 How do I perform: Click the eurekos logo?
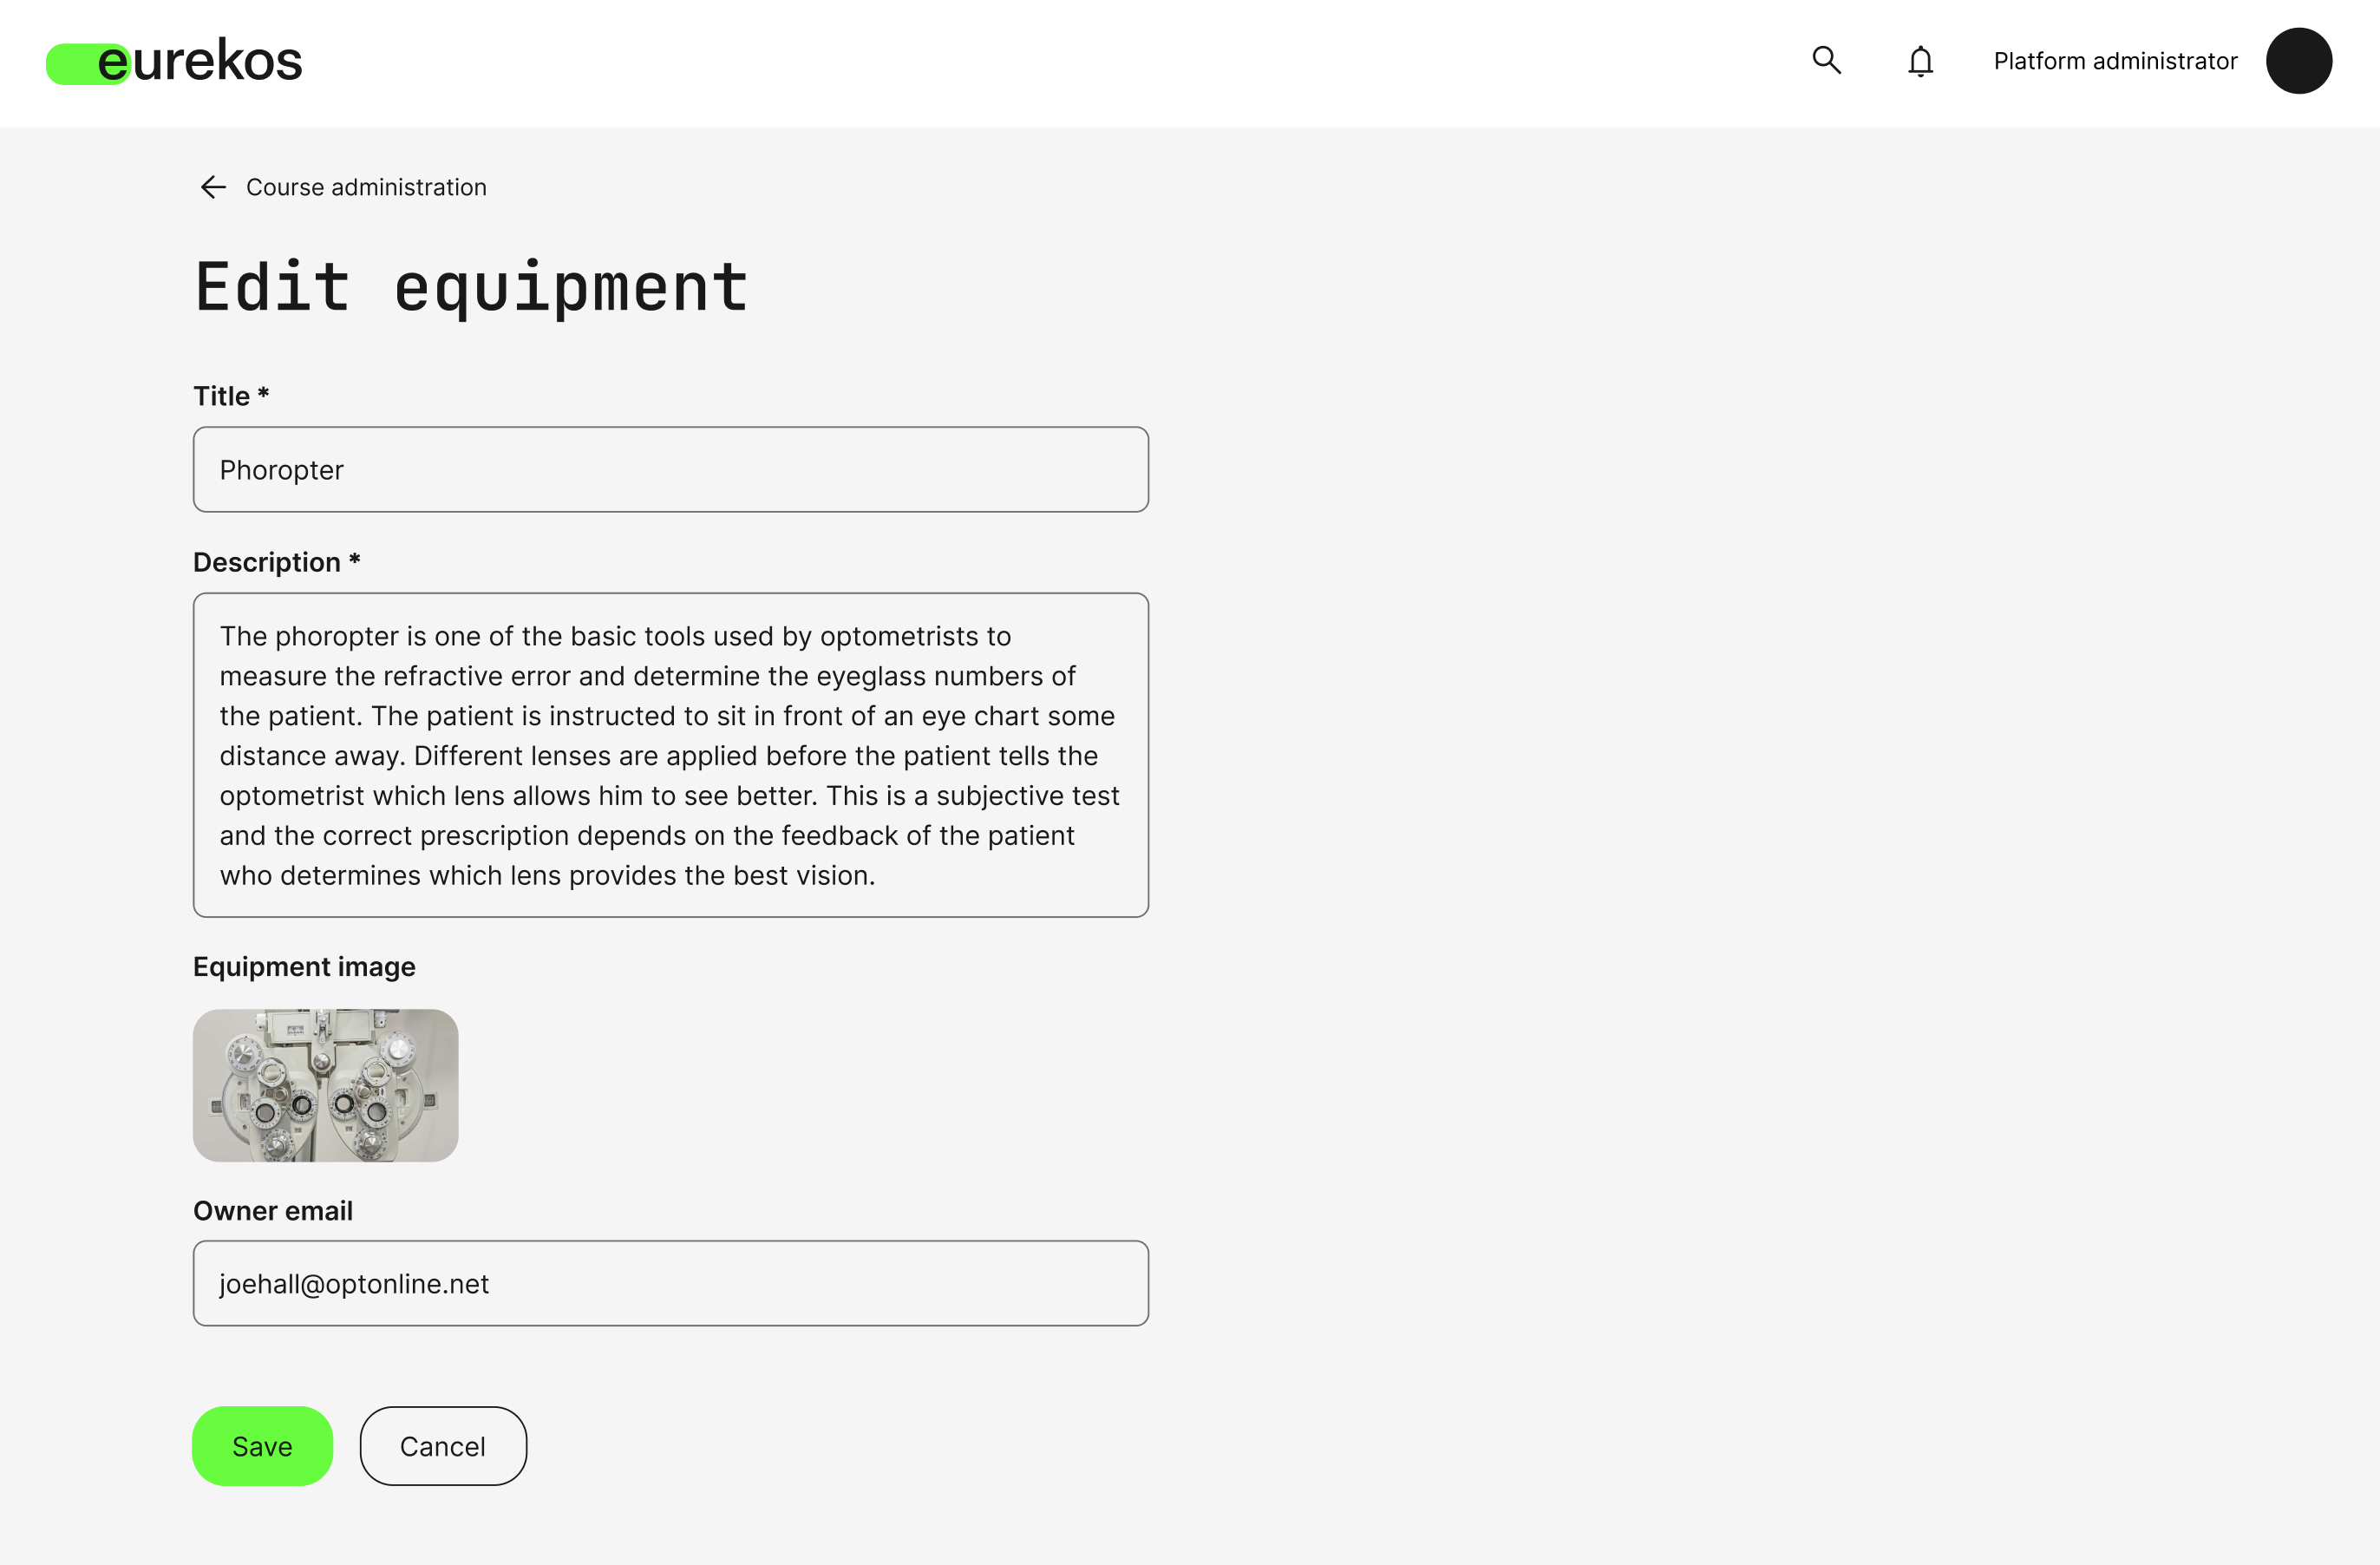[175, 62]
